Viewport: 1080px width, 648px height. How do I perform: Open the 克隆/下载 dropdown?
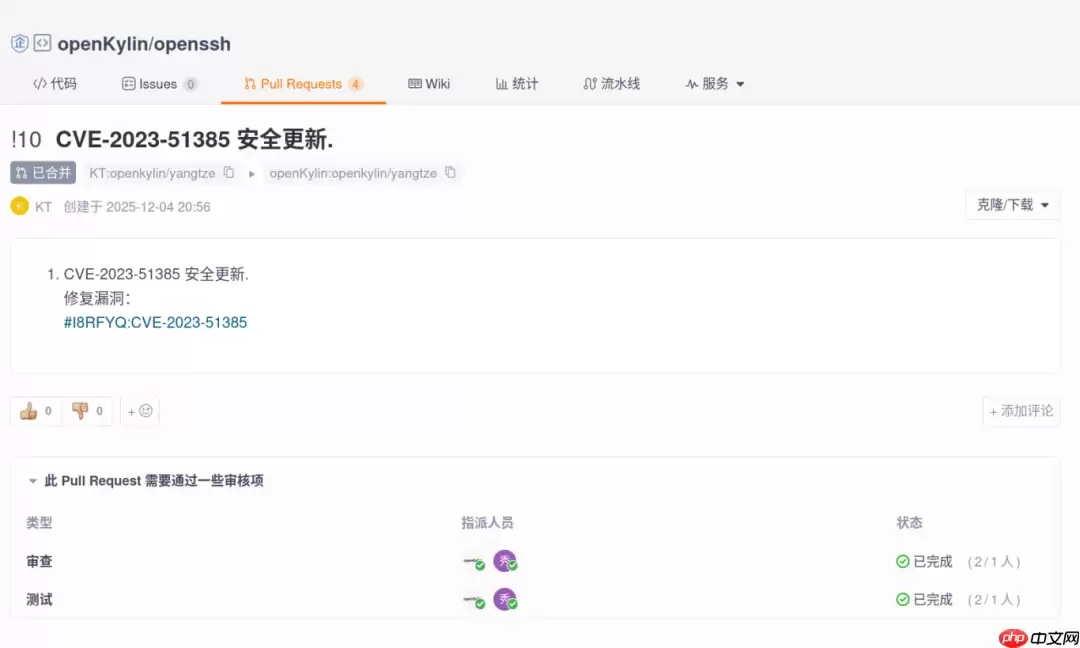(1012, 205)
